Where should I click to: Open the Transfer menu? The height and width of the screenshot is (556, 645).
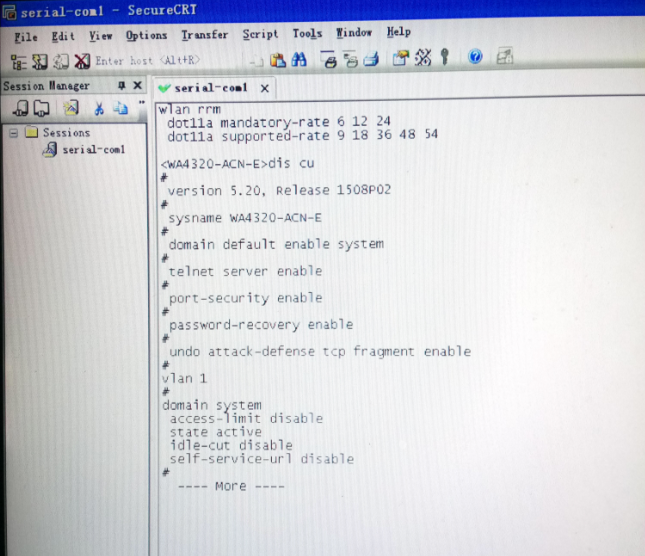tap(205, 35)
